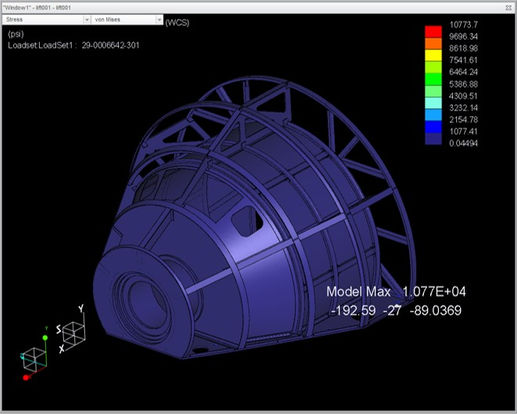Select the legend value 3232.14
This screenshot has width=517, height=414.
[463, 108]
